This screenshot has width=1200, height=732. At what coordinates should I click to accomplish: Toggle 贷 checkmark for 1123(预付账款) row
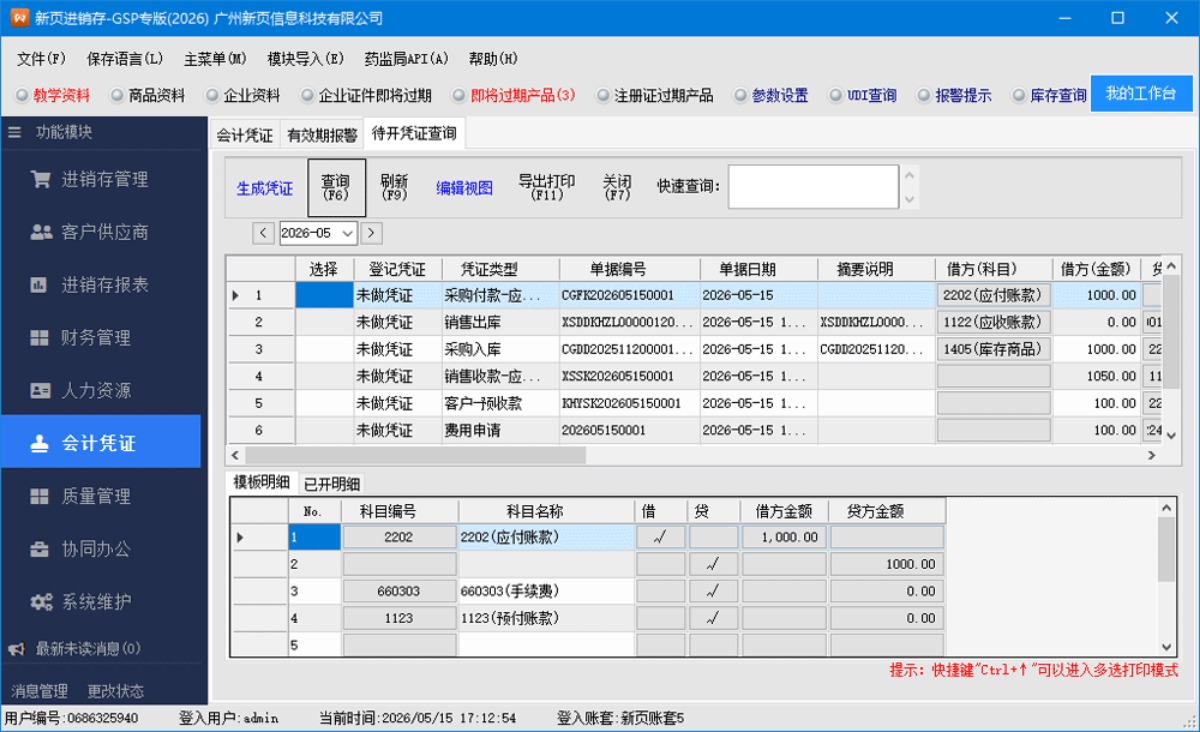click(x=713, y=618)
